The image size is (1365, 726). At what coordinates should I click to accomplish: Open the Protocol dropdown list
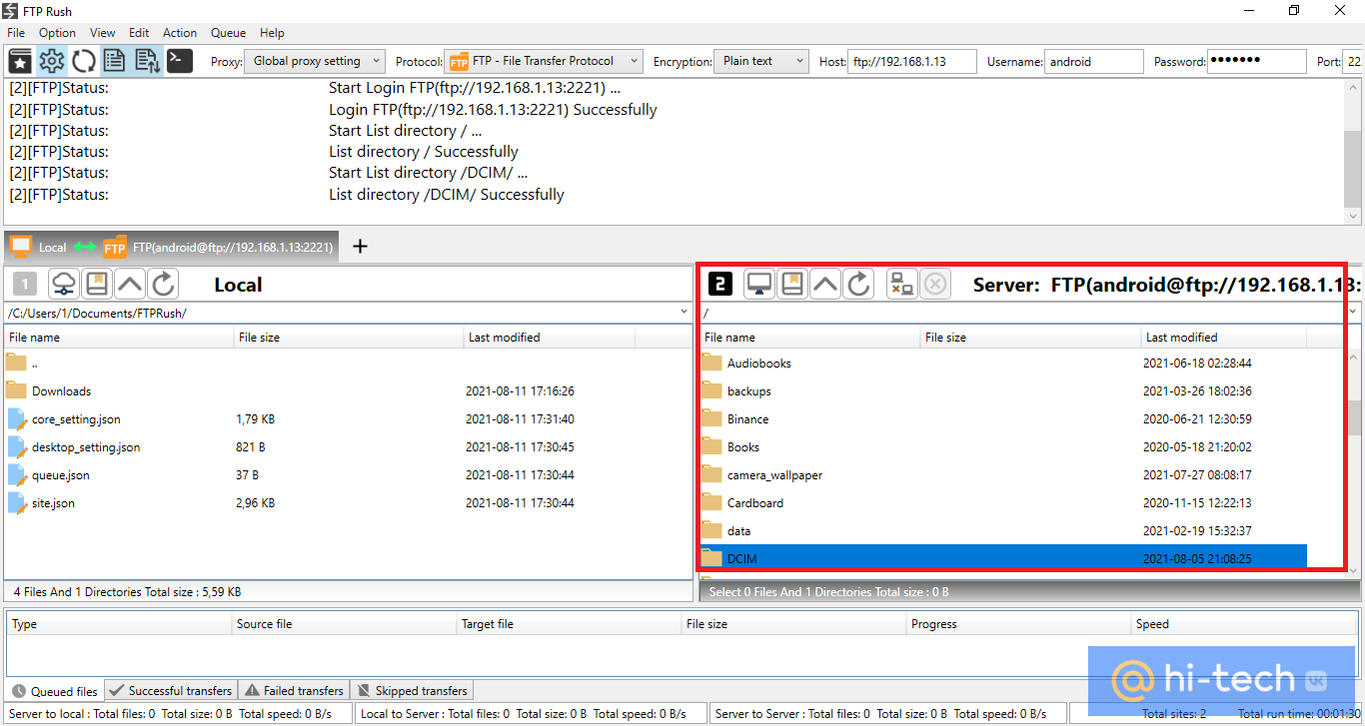(543, 61)
